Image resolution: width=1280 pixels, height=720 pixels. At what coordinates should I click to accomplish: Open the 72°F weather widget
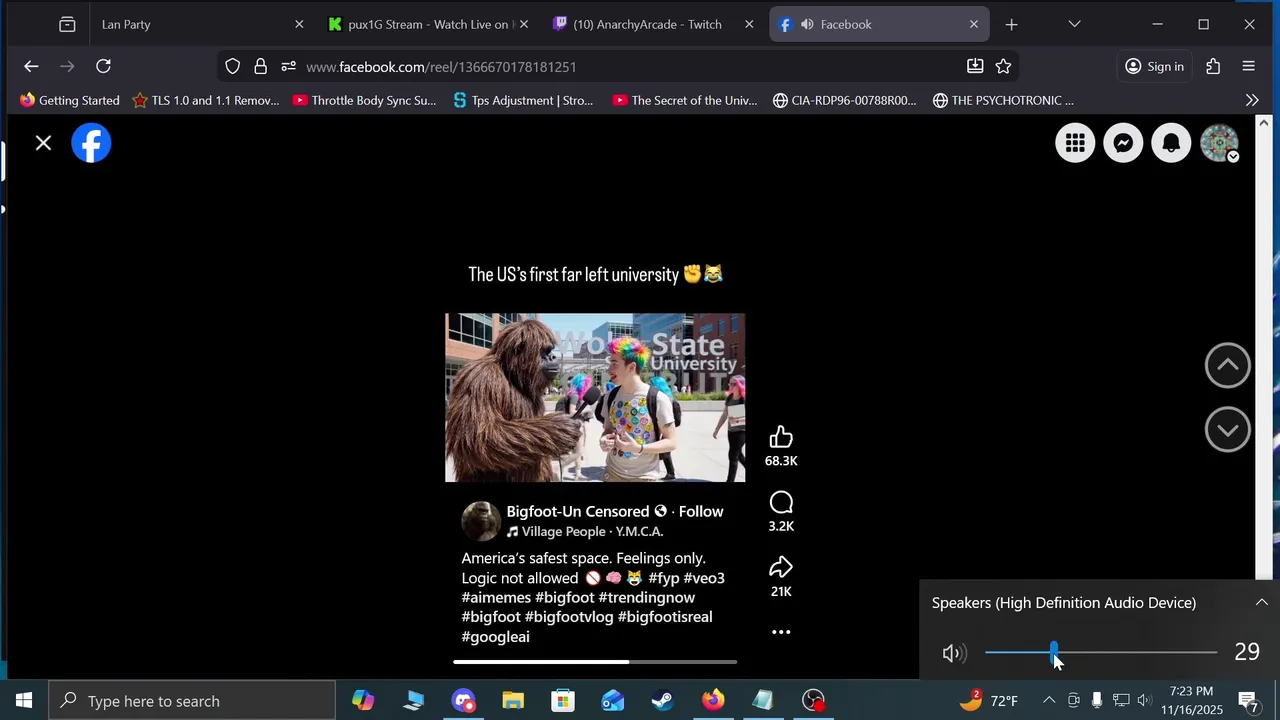989,700
